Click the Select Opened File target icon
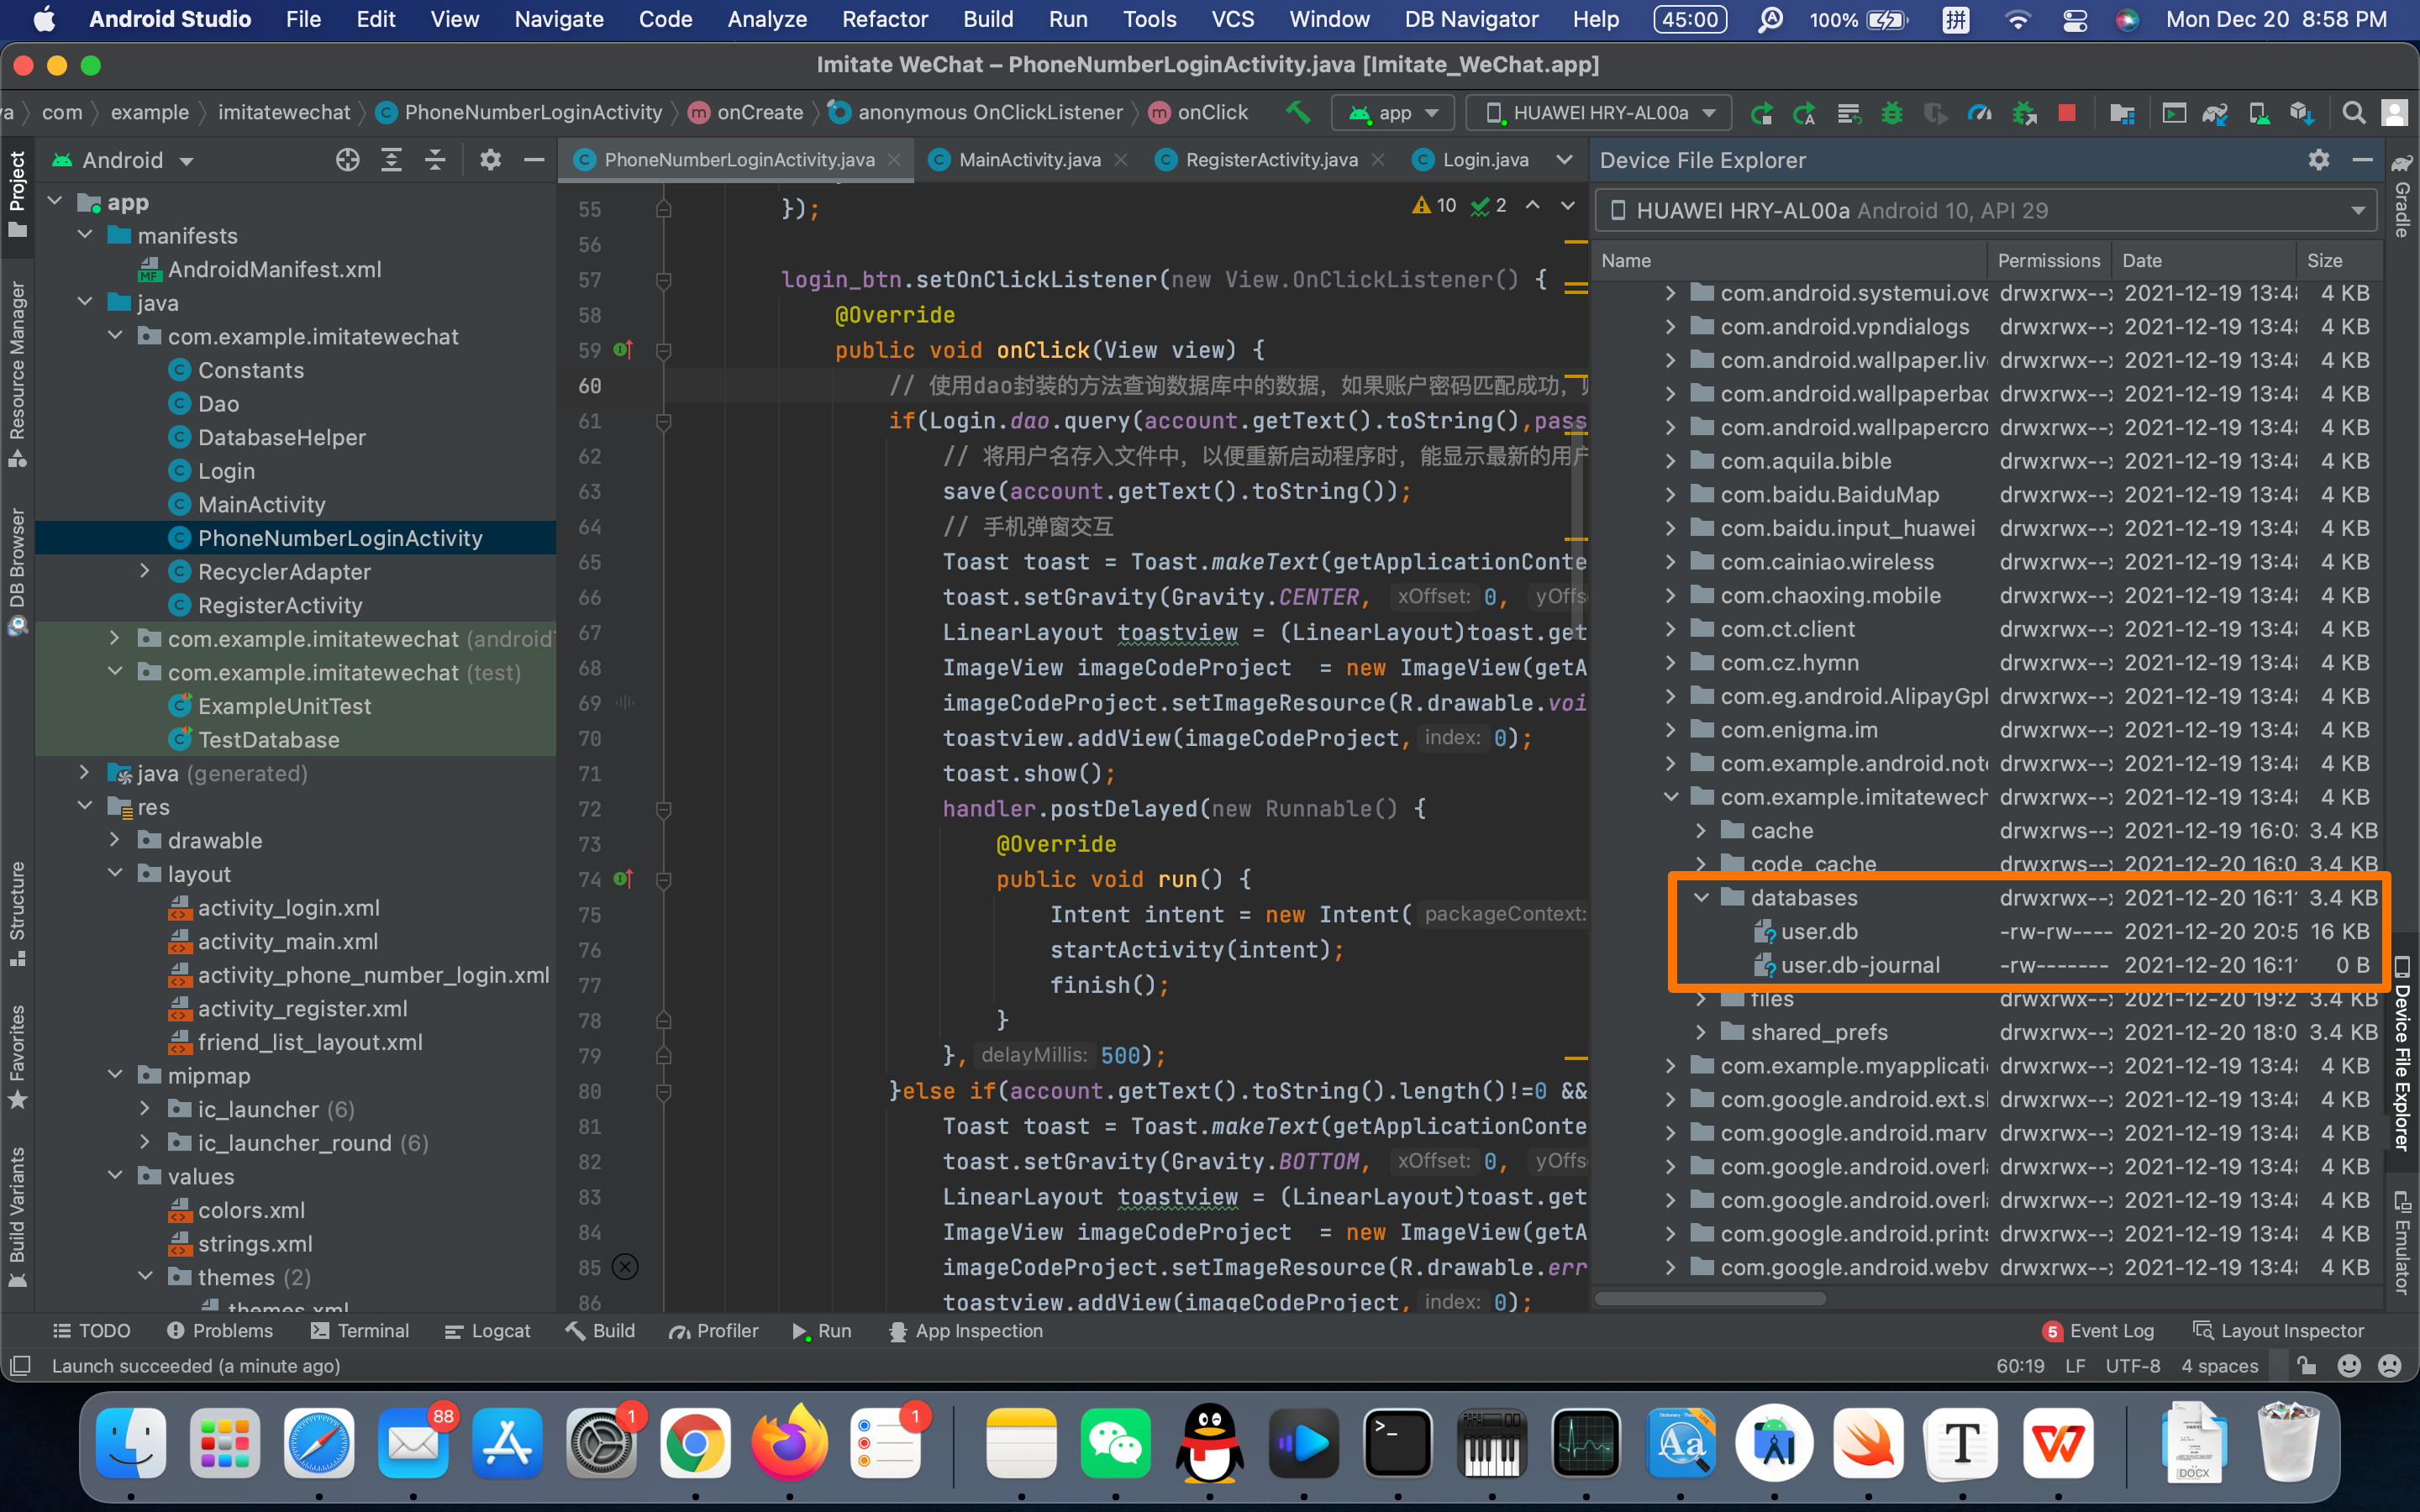The height and width of the screenshot is (1512, 2420). [347, 160]
